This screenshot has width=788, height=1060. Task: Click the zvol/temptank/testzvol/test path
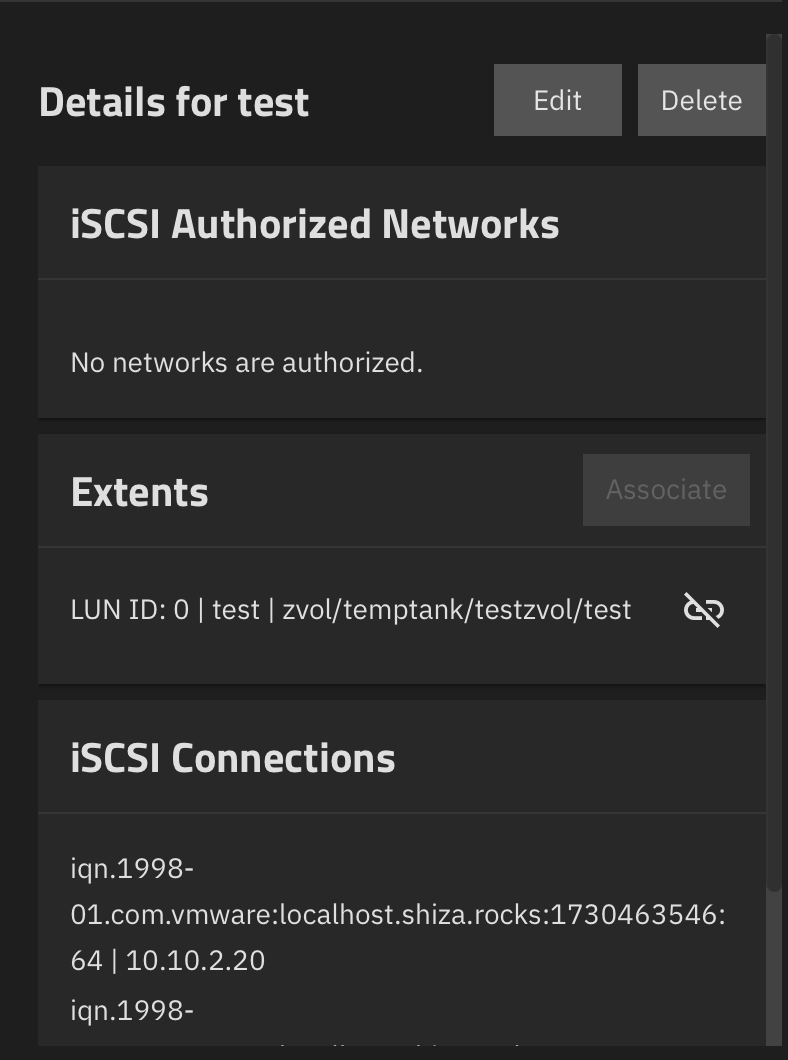[457, 610]
